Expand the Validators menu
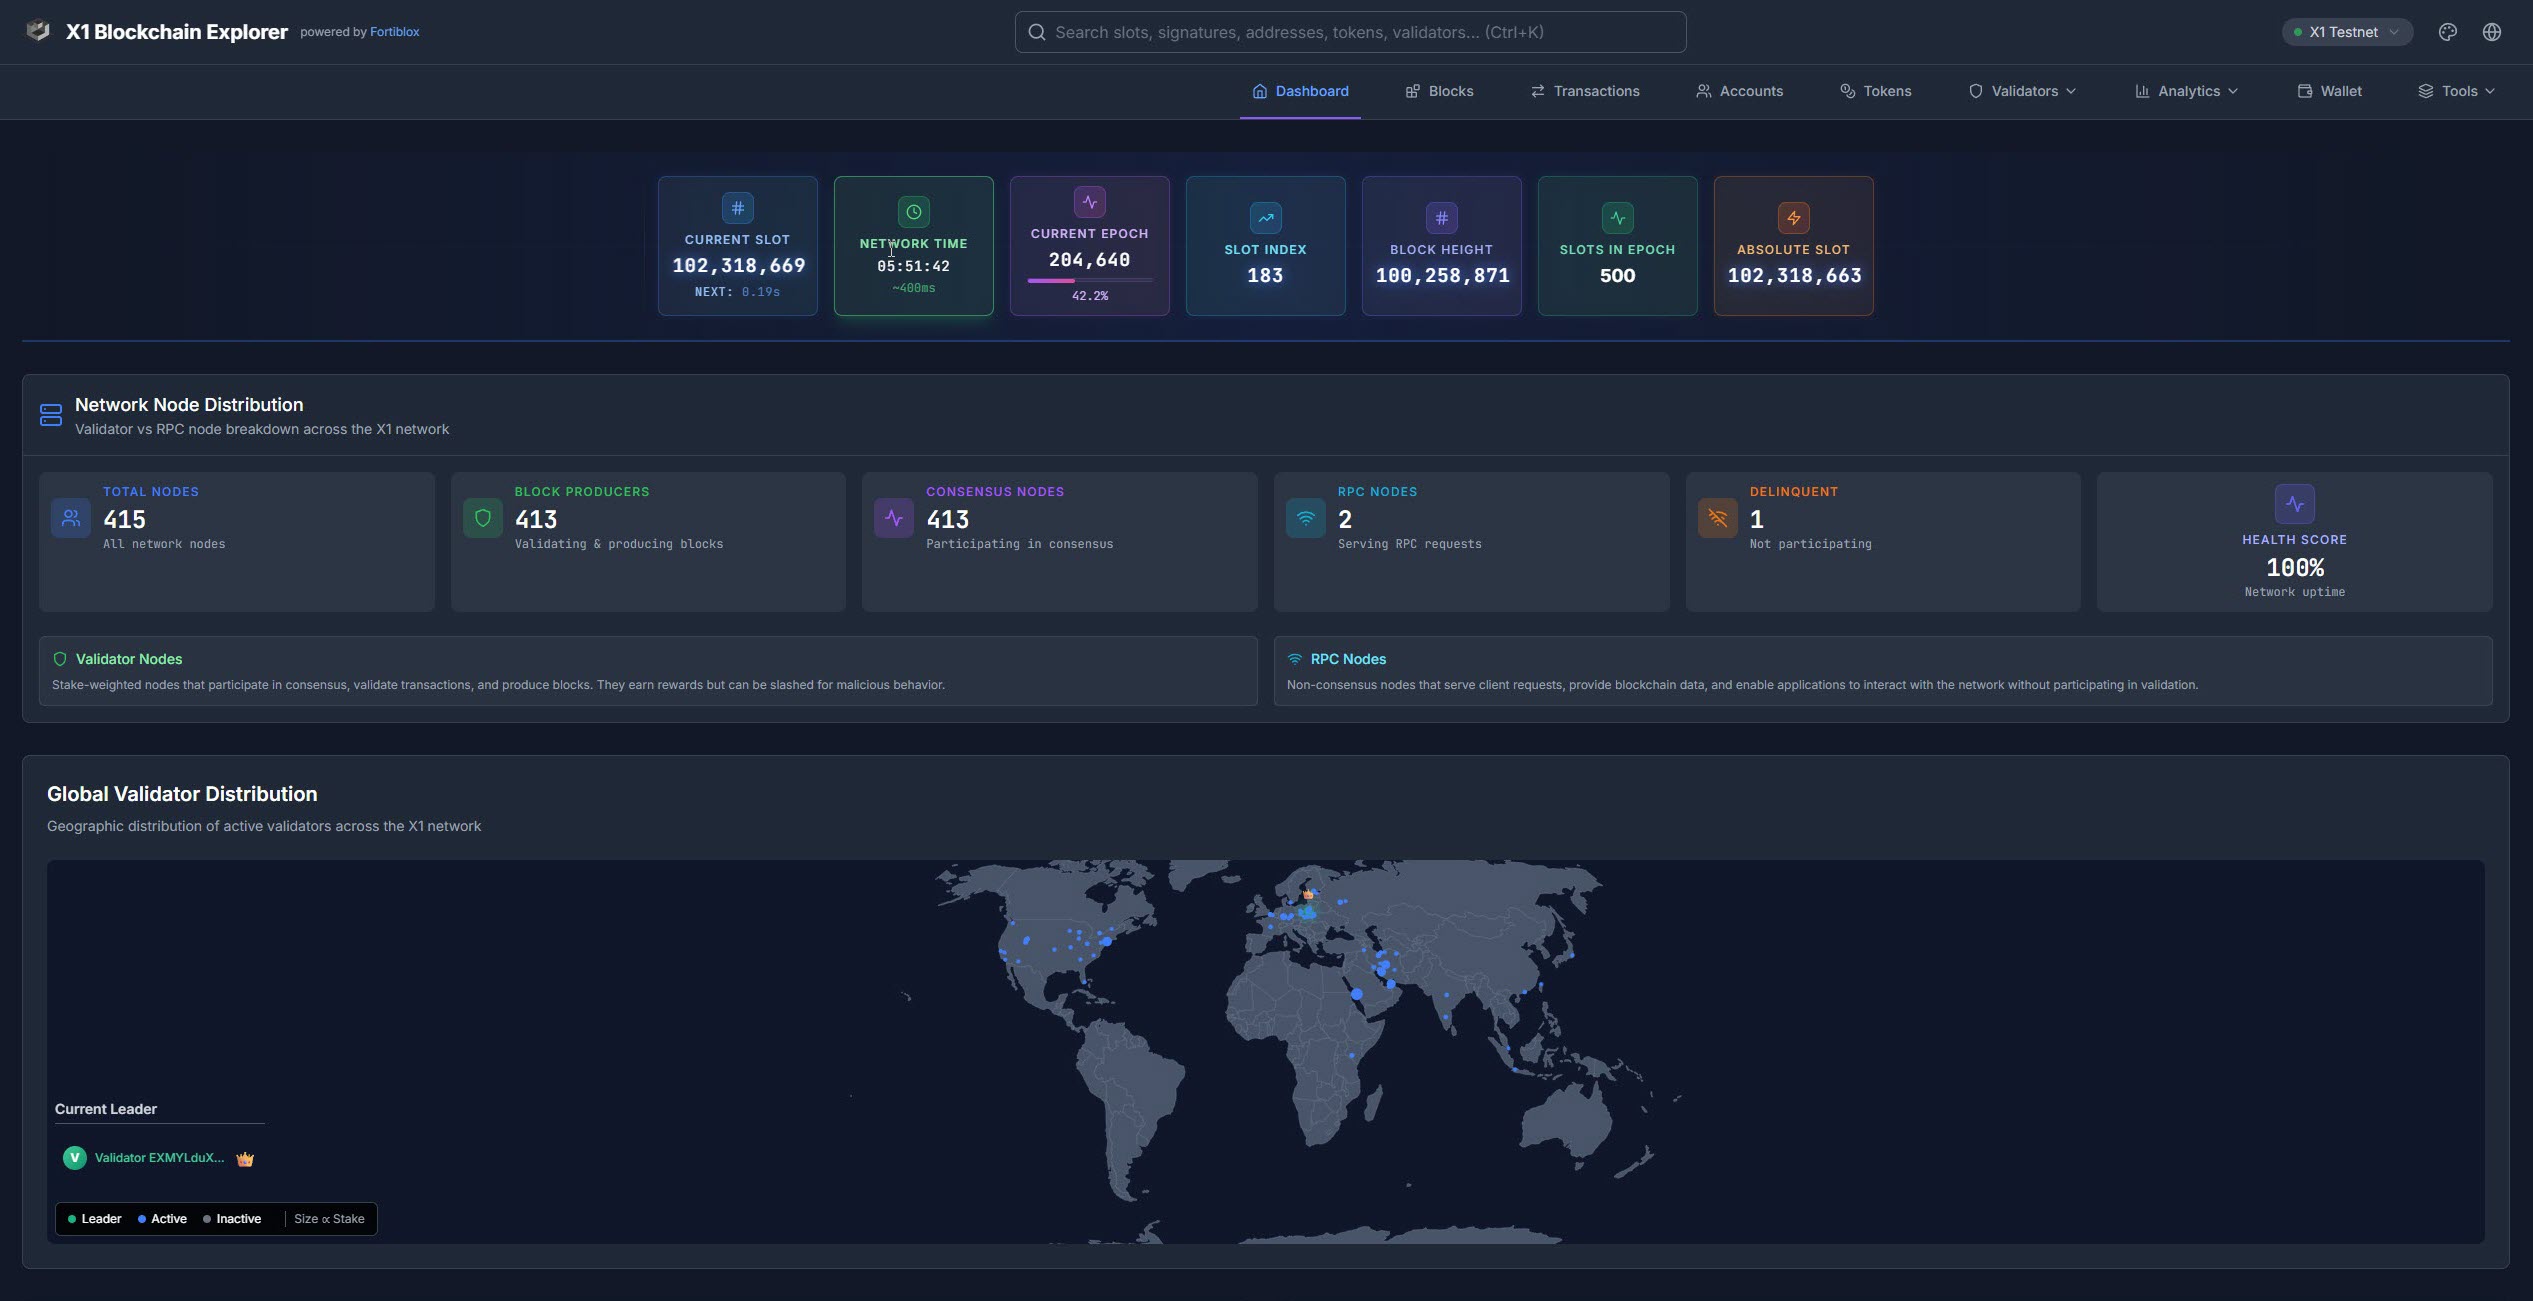 pos(2022,91)
